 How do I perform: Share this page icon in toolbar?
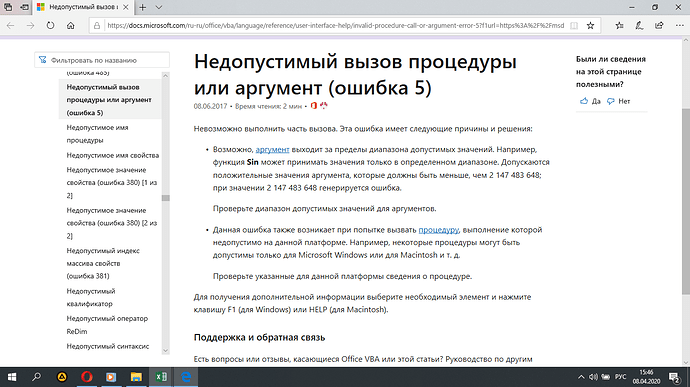pos(659,26)
